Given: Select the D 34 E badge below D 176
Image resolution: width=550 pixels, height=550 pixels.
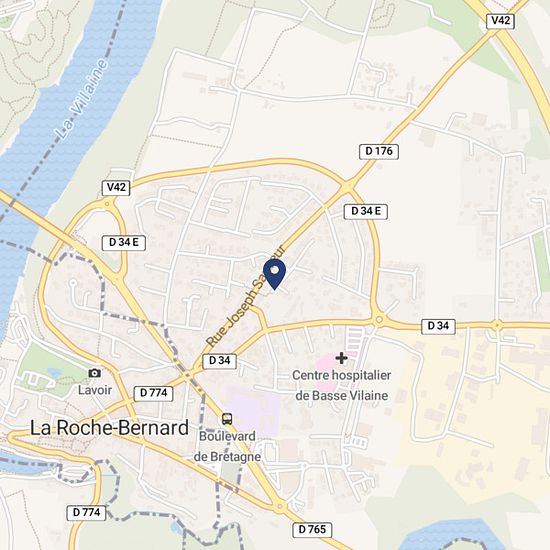Looking at the screenshot, I should tap(366, 212).
